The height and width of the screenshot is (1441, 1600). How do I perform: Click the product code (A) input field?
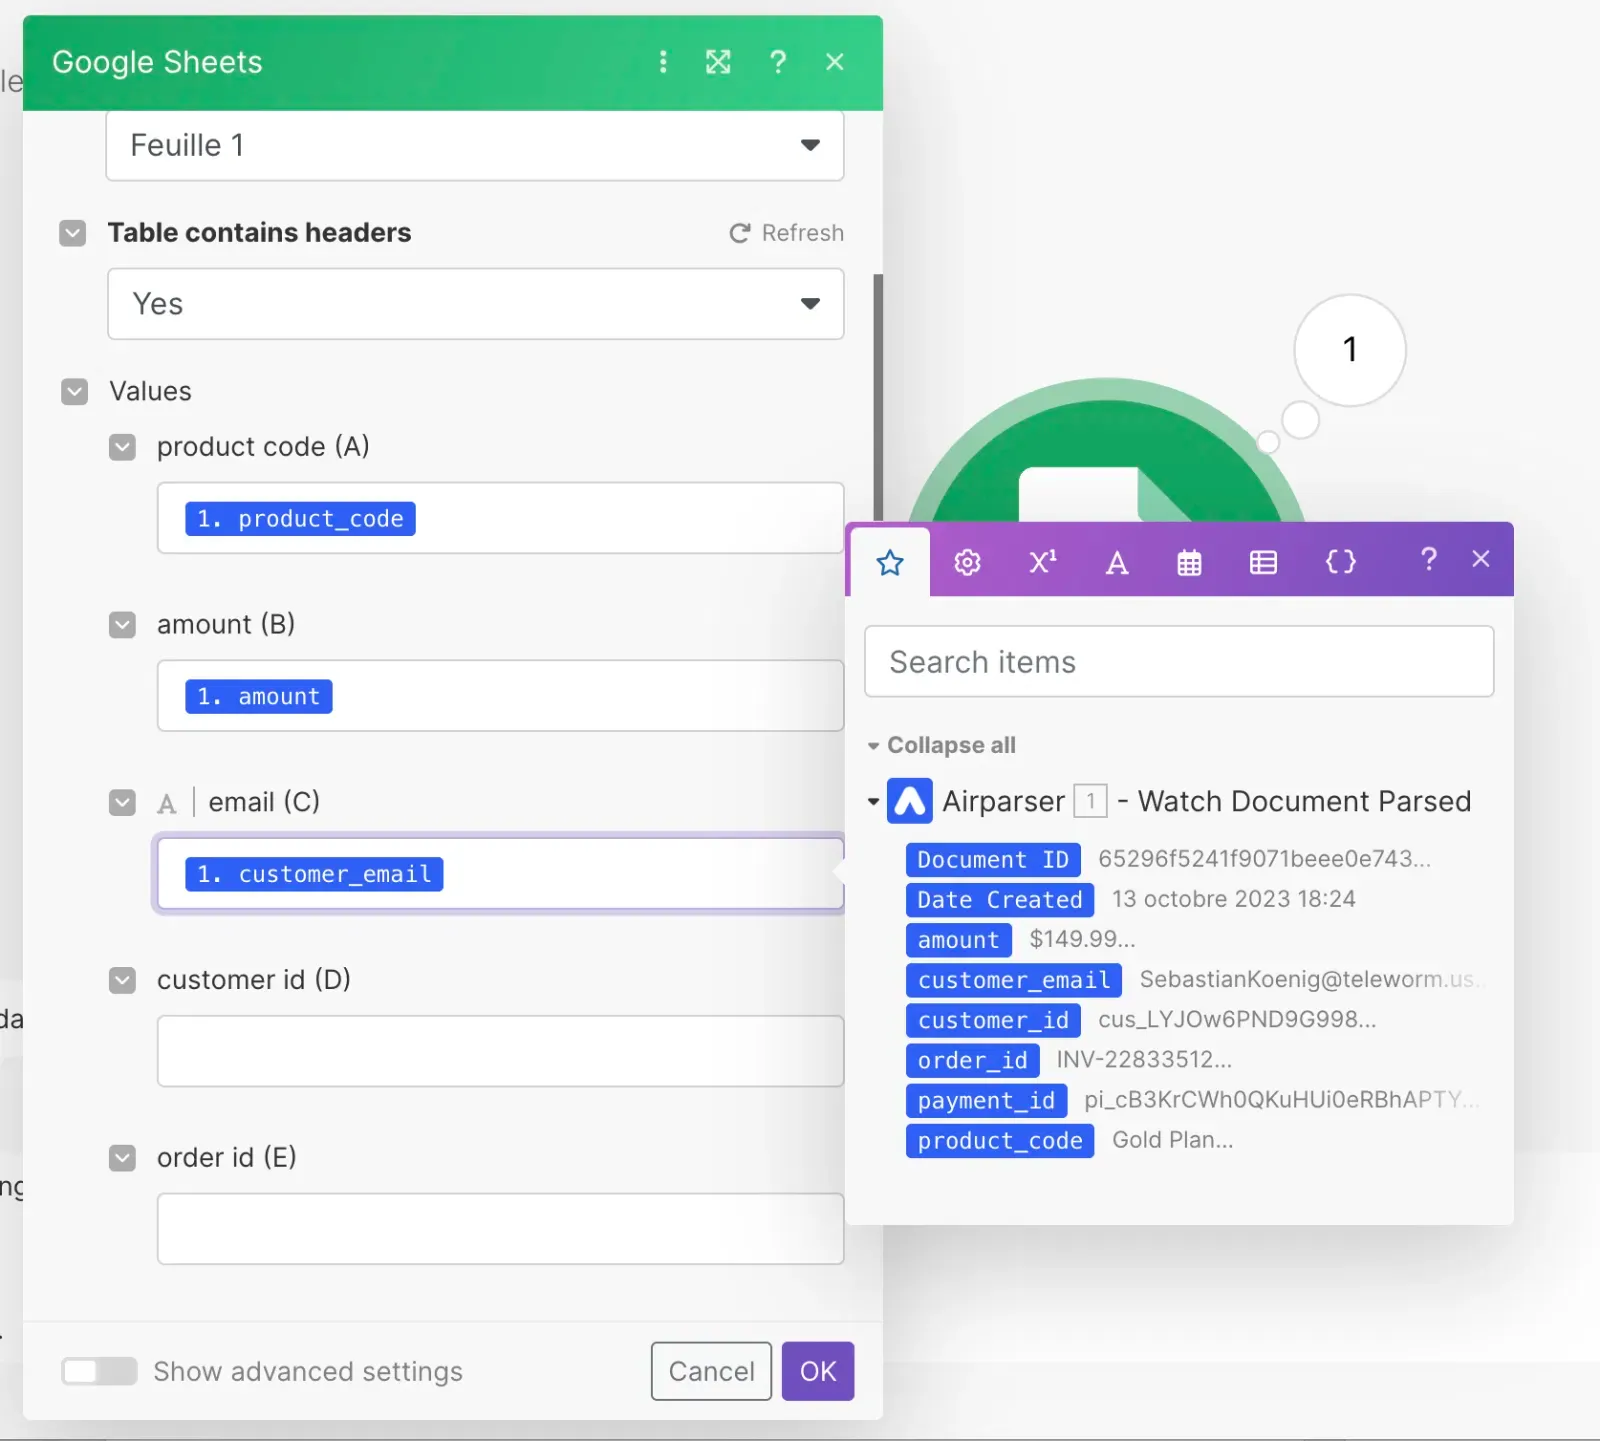500,518
